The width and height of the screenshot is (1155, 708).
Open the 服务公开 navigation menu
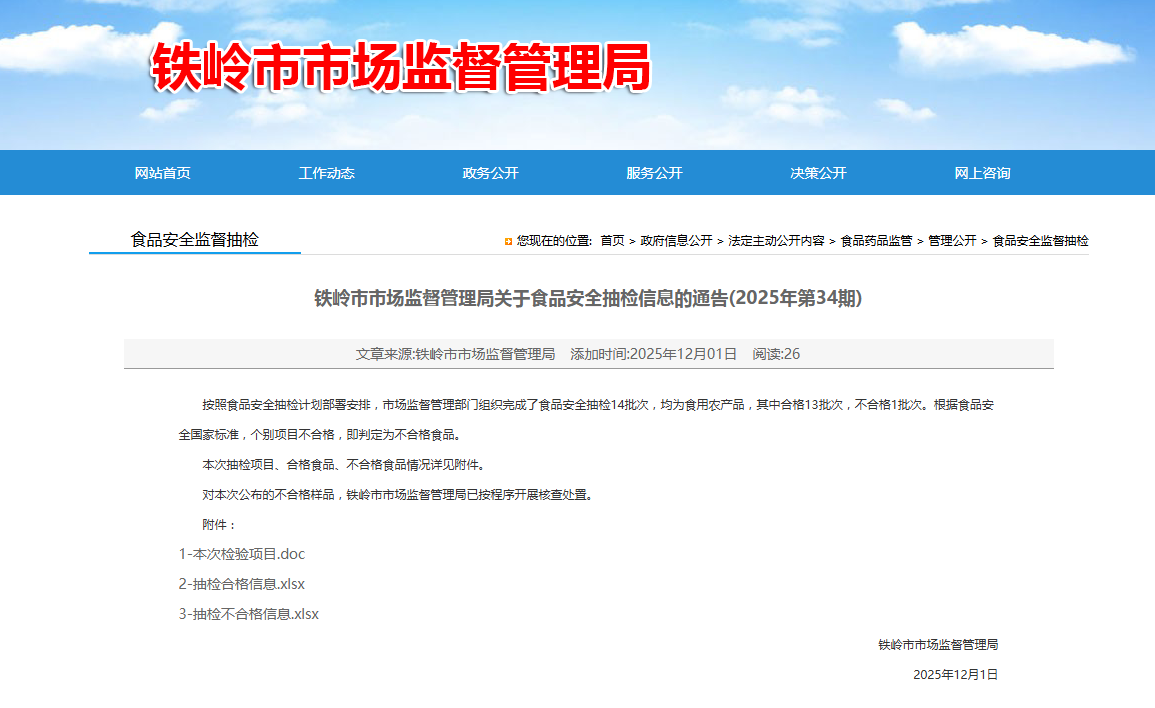654,173
